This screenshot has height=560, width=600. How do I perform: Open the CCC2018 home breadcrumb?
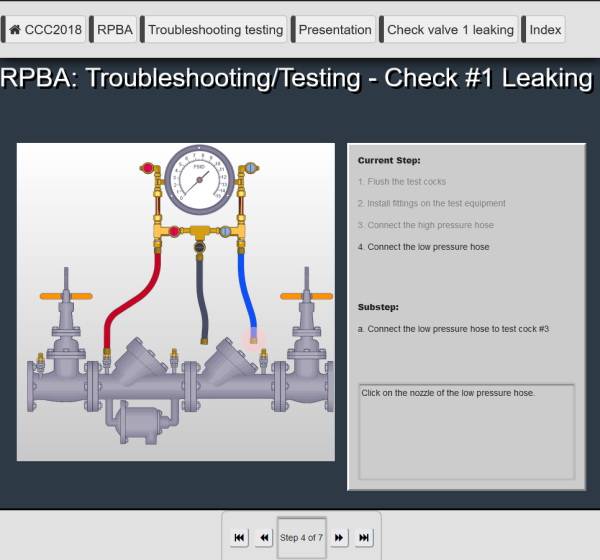point(45,30)
